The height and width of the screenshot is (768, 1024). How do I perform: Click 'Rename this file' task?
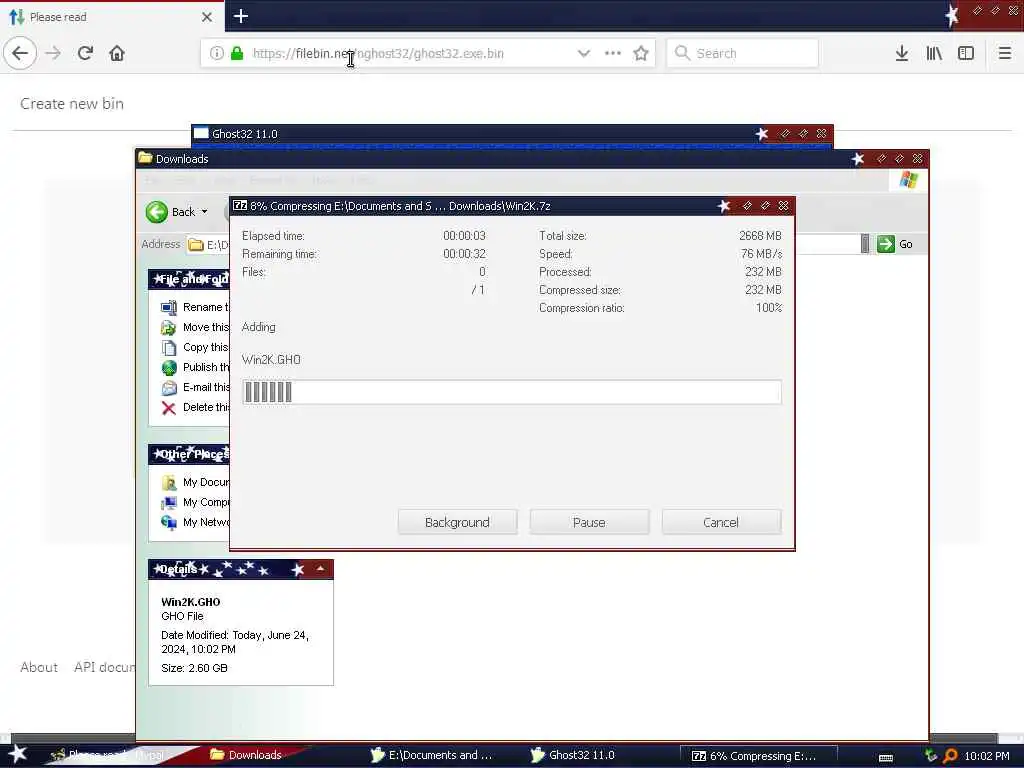click(195, 307)
